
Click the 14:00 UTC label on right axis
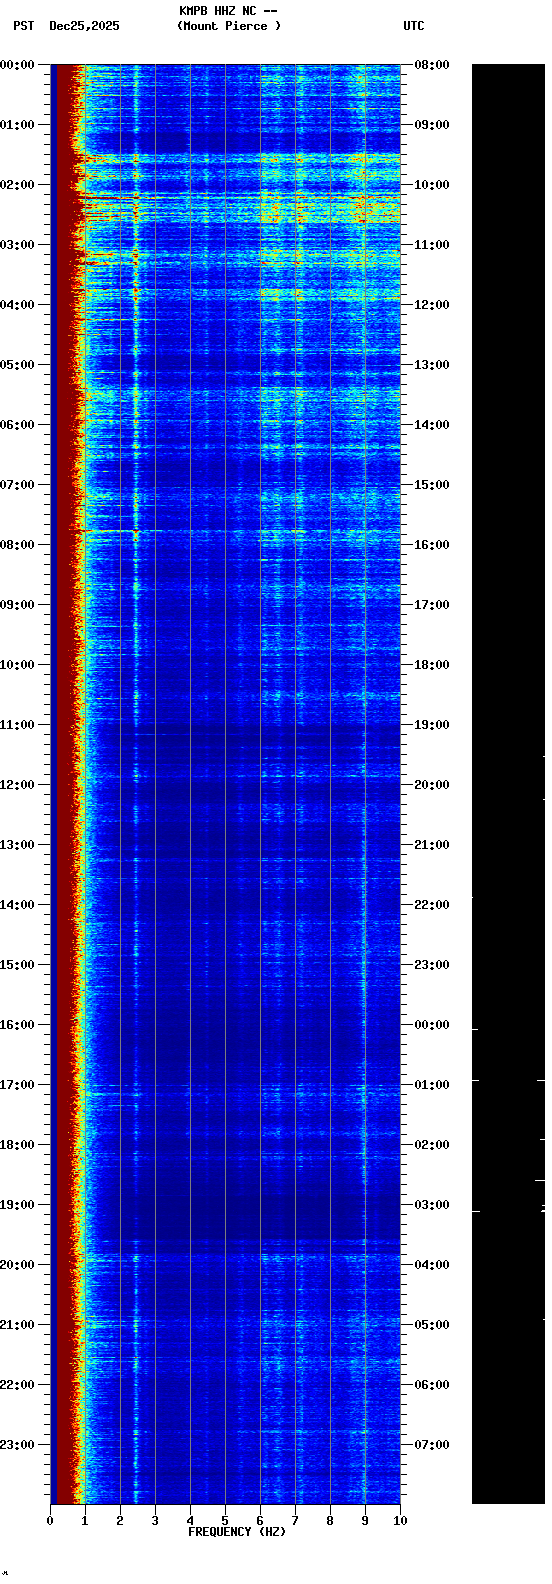(x=432, y=425)
